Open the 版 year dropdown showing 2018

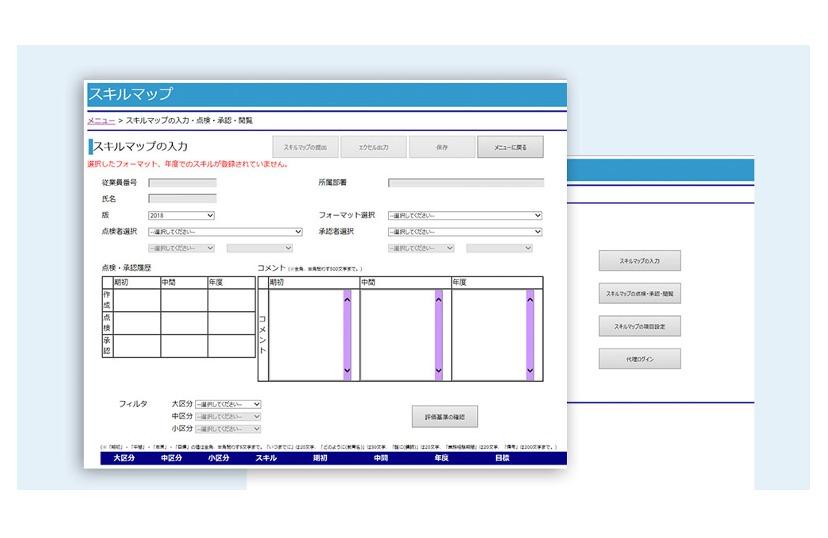[181, 215]
